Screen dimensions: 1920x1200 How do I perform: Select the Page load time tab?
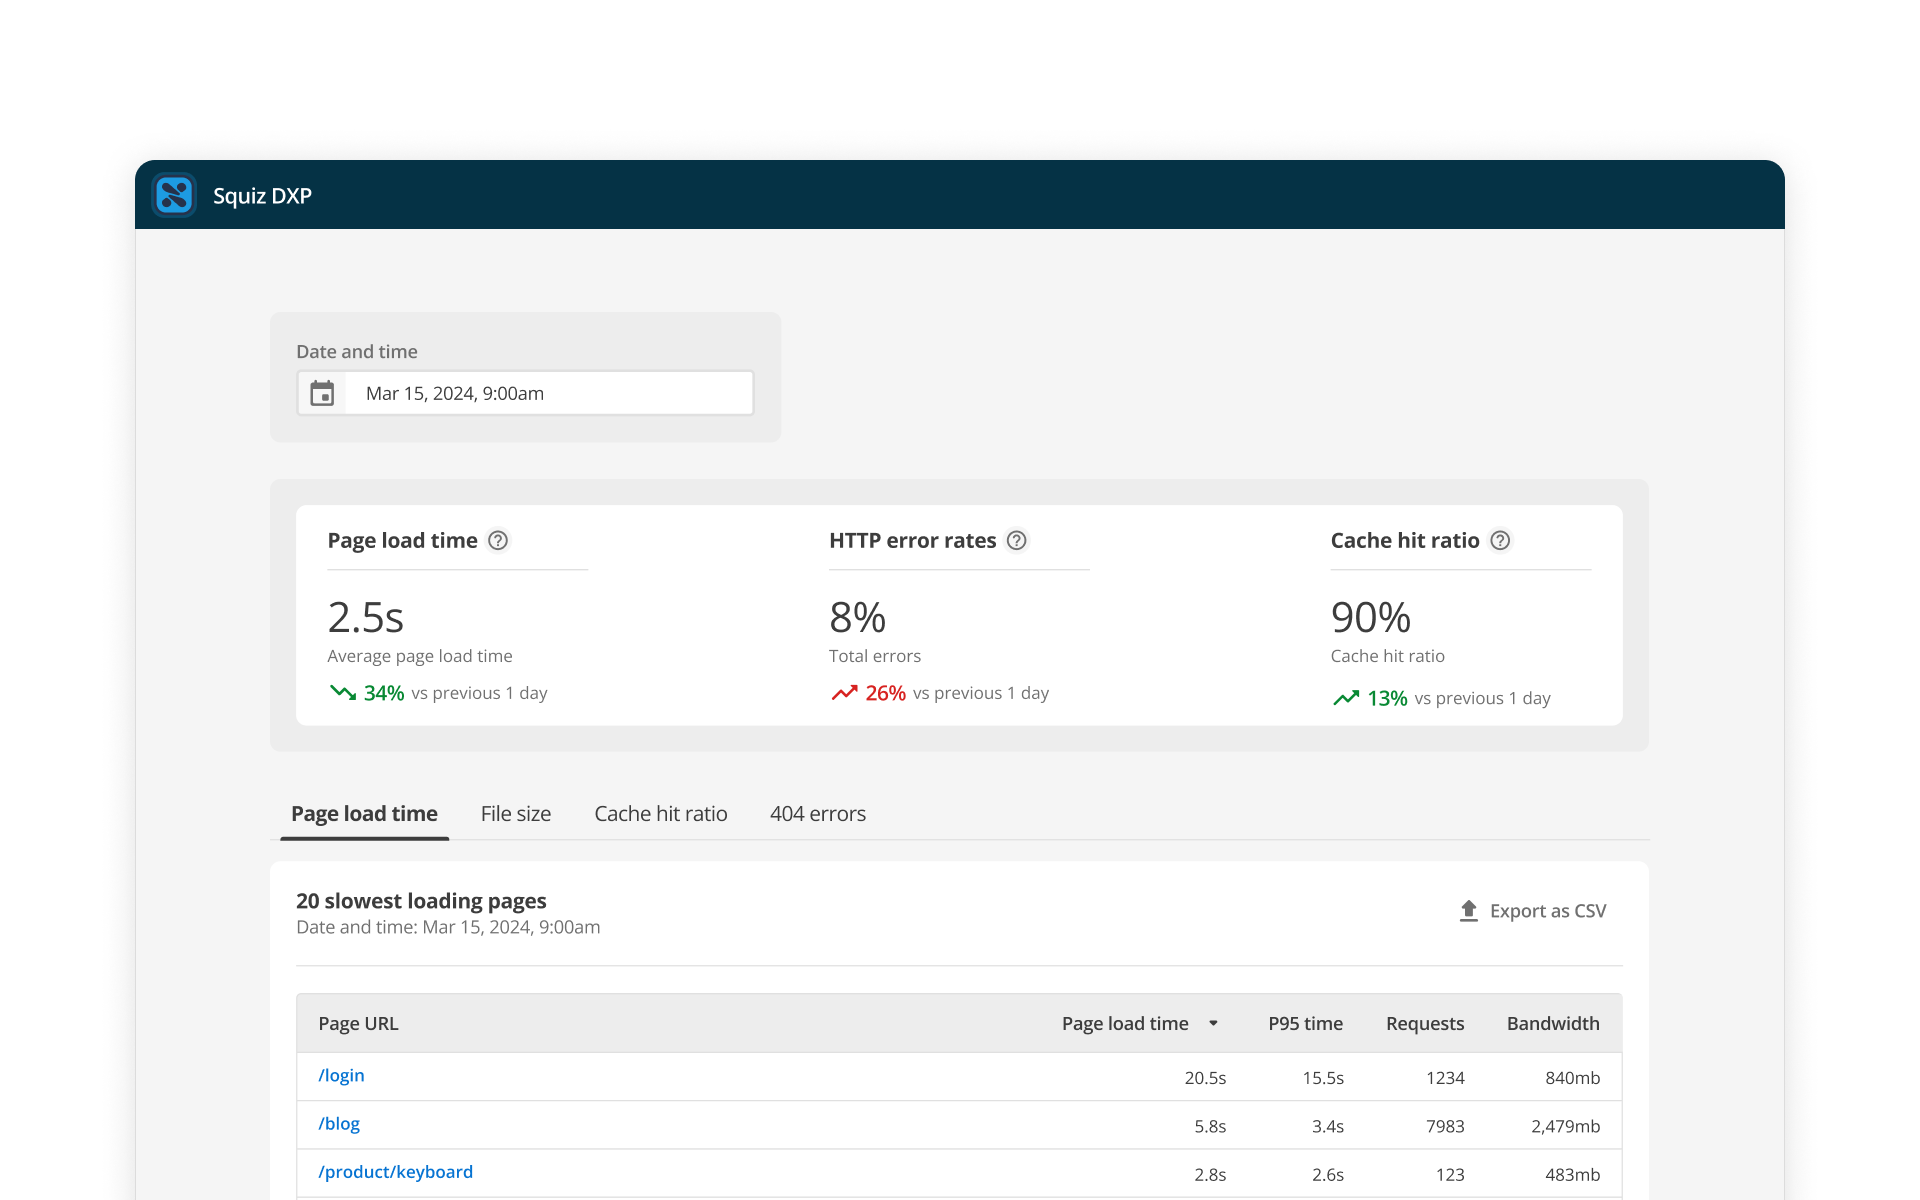click(x=364, y=814)
